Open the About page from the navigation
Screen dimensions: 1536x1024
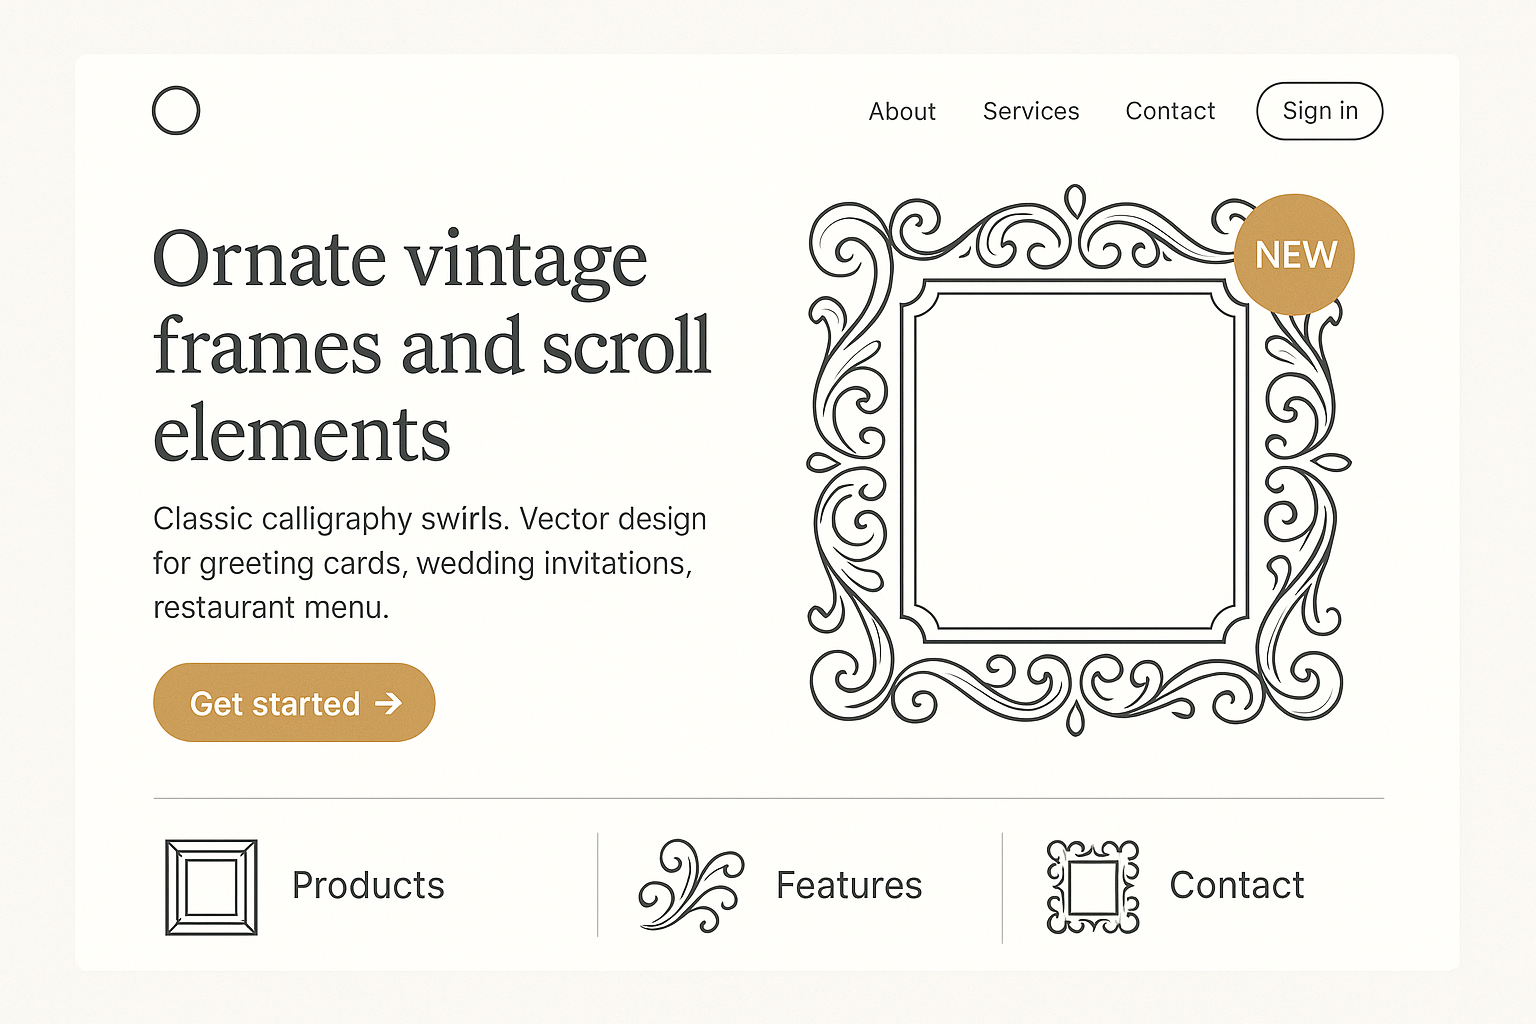point(902,111)
